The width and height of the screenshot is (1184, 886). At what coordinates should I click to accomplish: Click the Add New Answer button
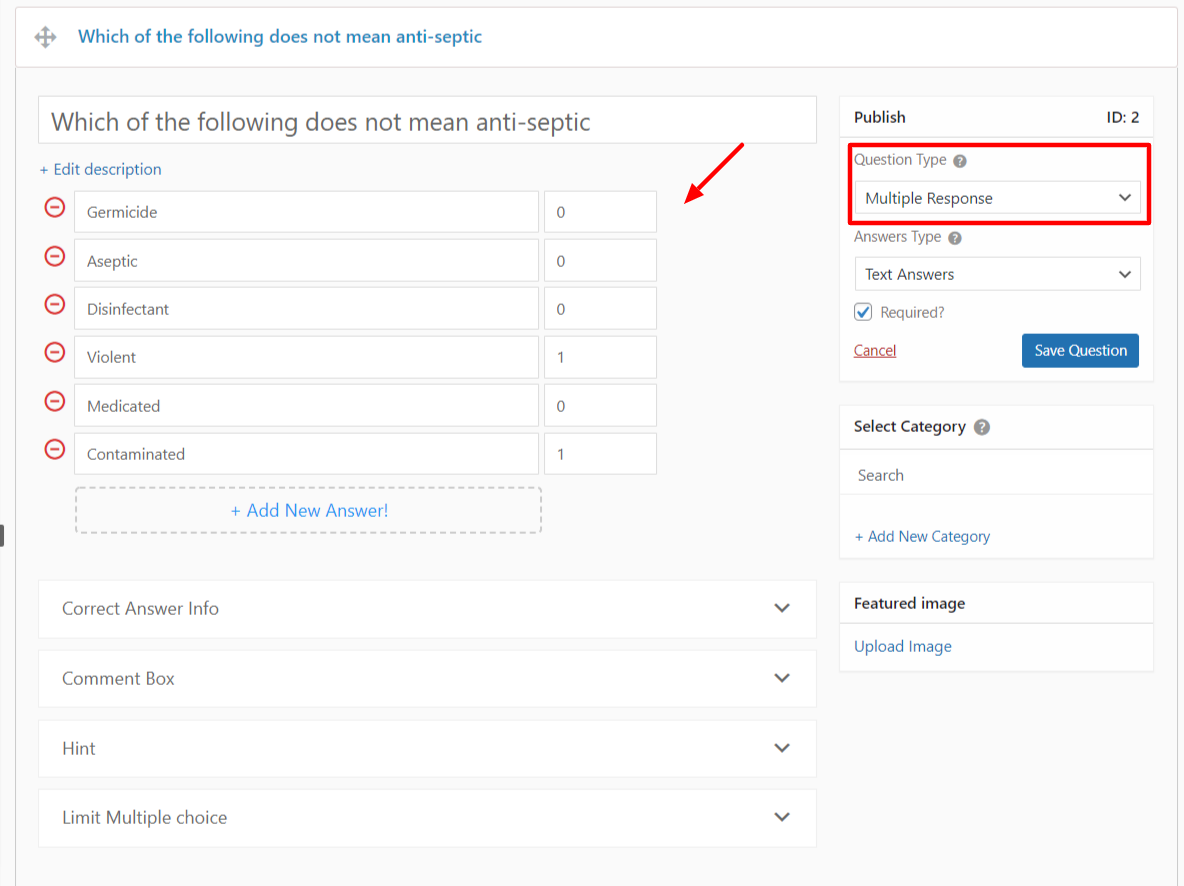point(309,510)
